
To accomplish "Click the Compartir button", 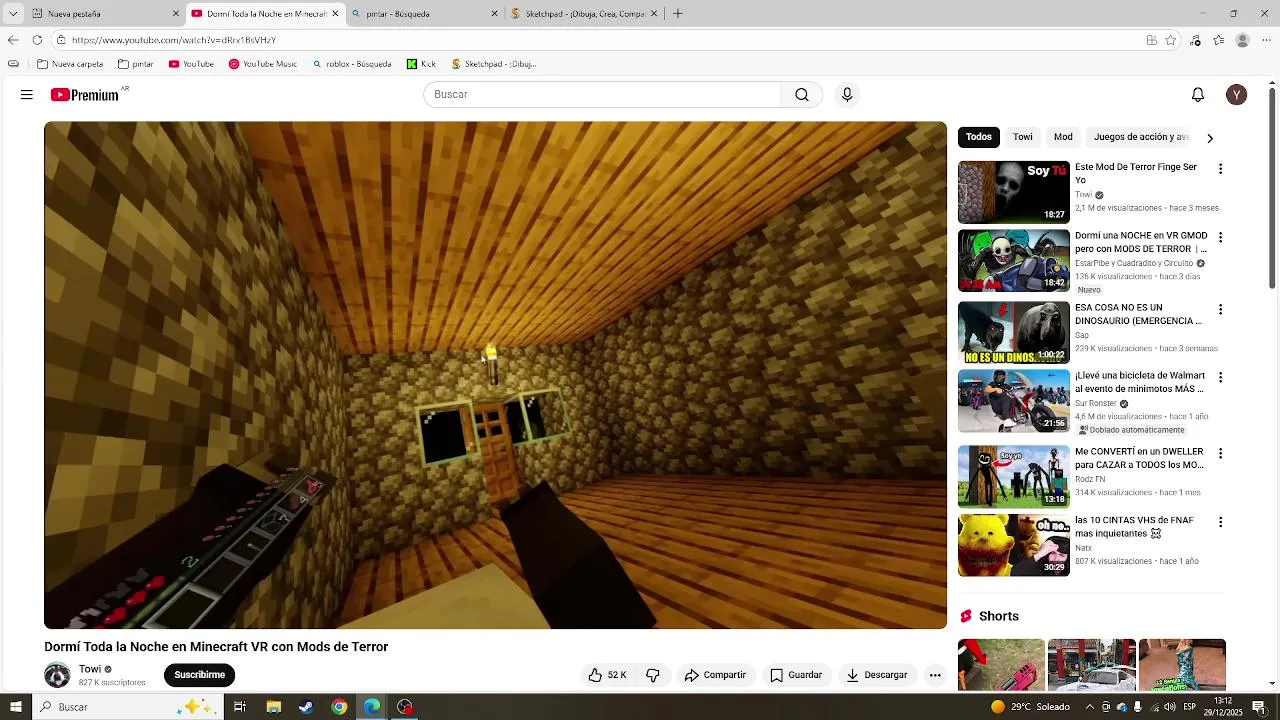I will (x=715, y=675).
